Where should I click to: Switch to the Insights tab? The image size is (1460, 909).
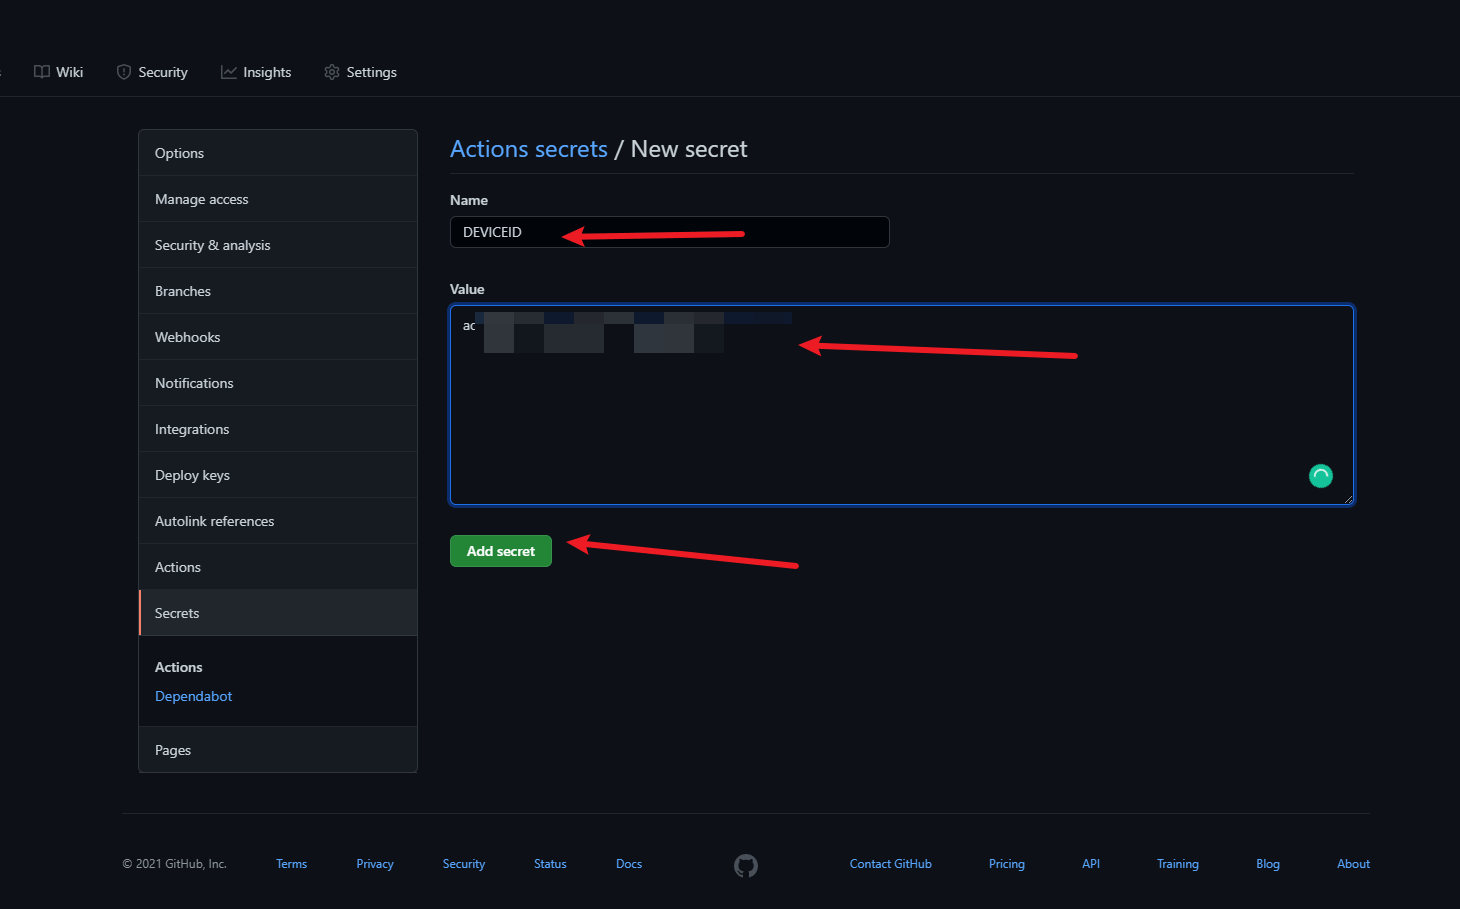256,72
